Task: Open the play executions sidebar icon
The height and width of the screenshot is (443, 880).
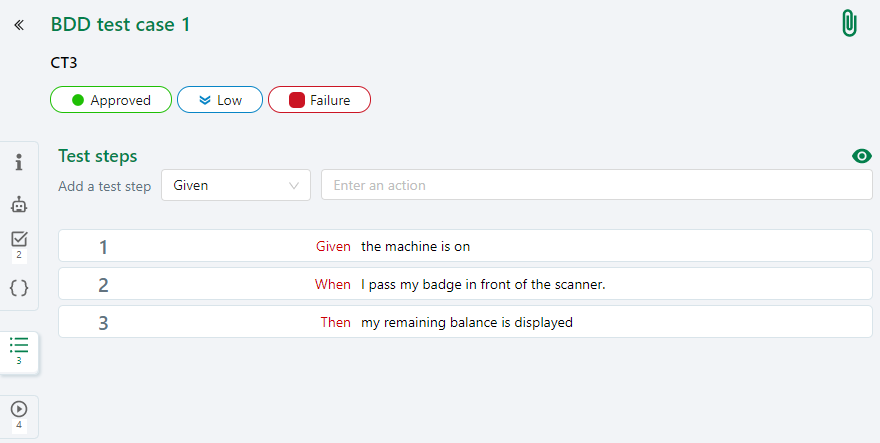Action: (19, 410)
